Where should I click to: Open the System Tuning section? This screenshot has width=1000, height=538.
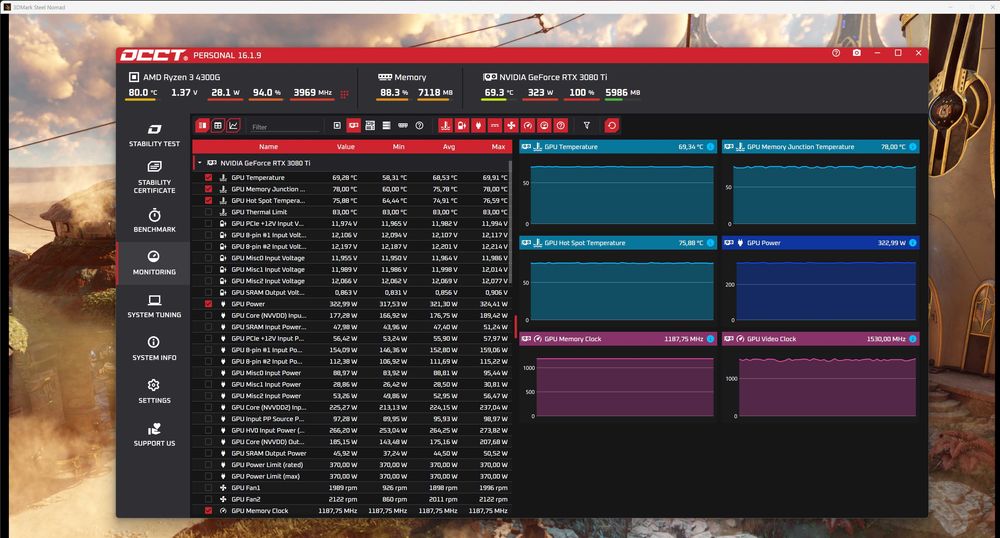click(154, 306)
